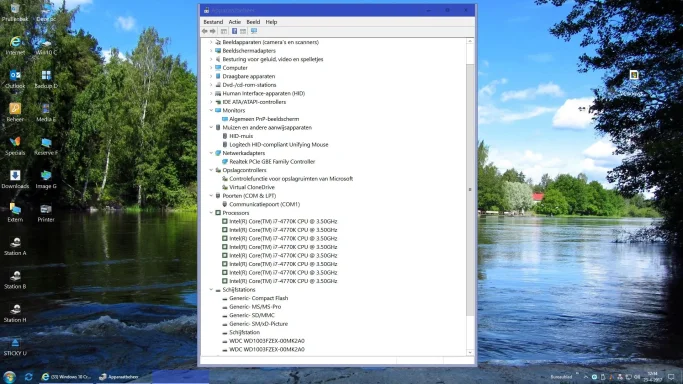Open the Beeld menu
This screenshot has width=683, height=384.
point(253,22)
